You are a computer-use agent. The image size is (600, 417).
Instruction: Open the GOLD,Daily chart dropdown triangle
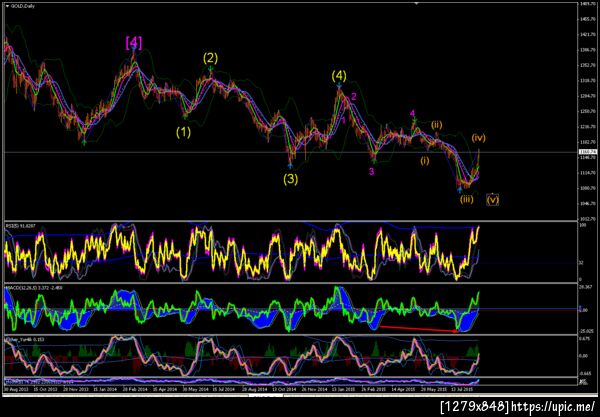(7, 6)
